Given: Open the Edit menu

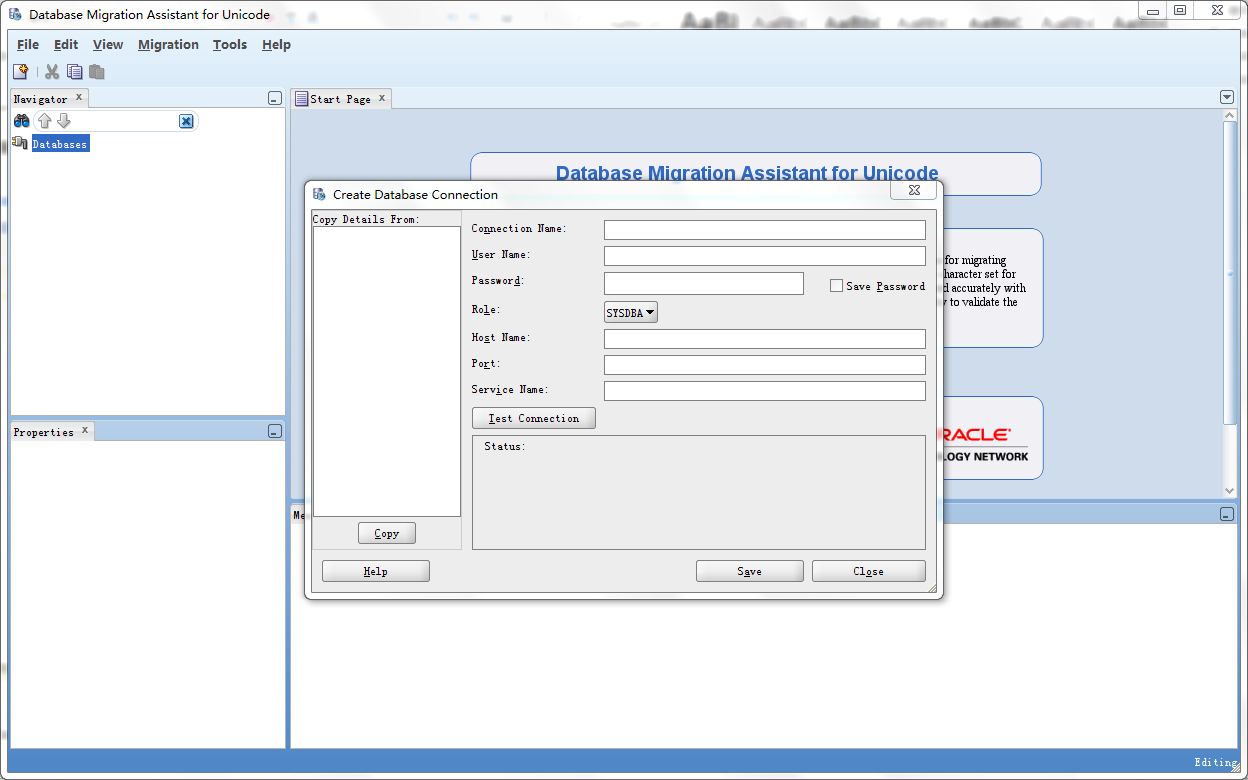Looking at the screenshot, I should [66, 44].
